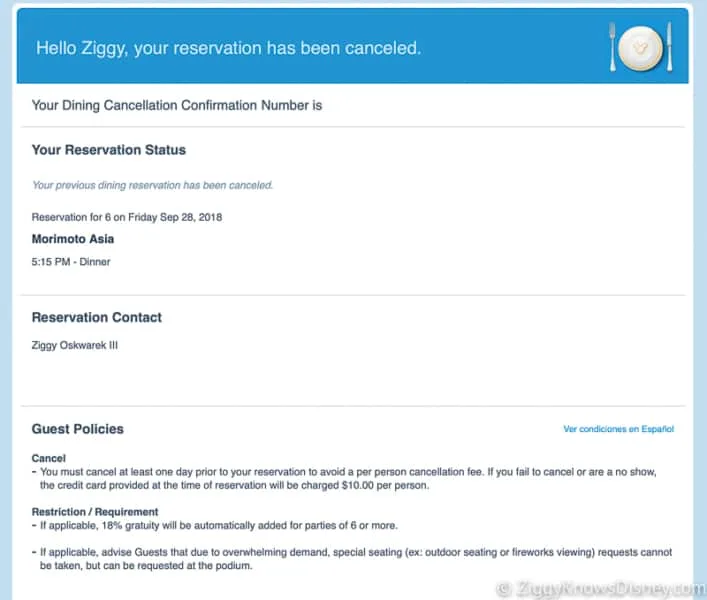Select contact name Ziggy Oskwarek III
Screen dimensions: 707x600
pyautogui.click(x=74, y=345)
